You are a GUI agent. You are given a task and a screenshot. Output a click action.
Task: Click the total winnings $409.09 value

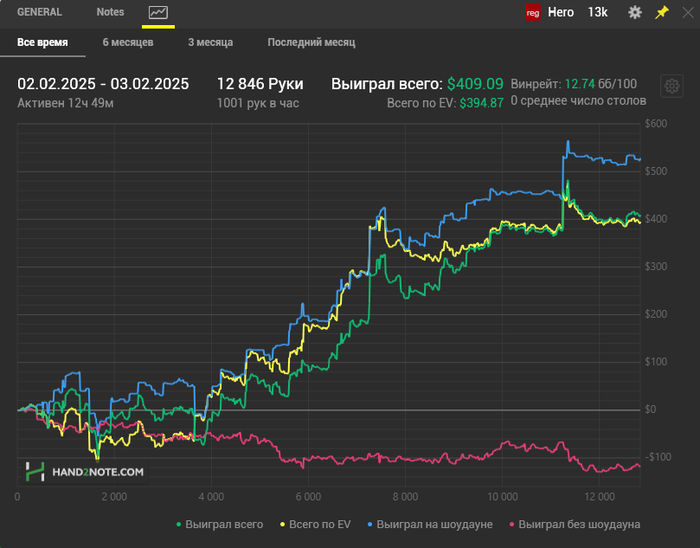[475, 84]
